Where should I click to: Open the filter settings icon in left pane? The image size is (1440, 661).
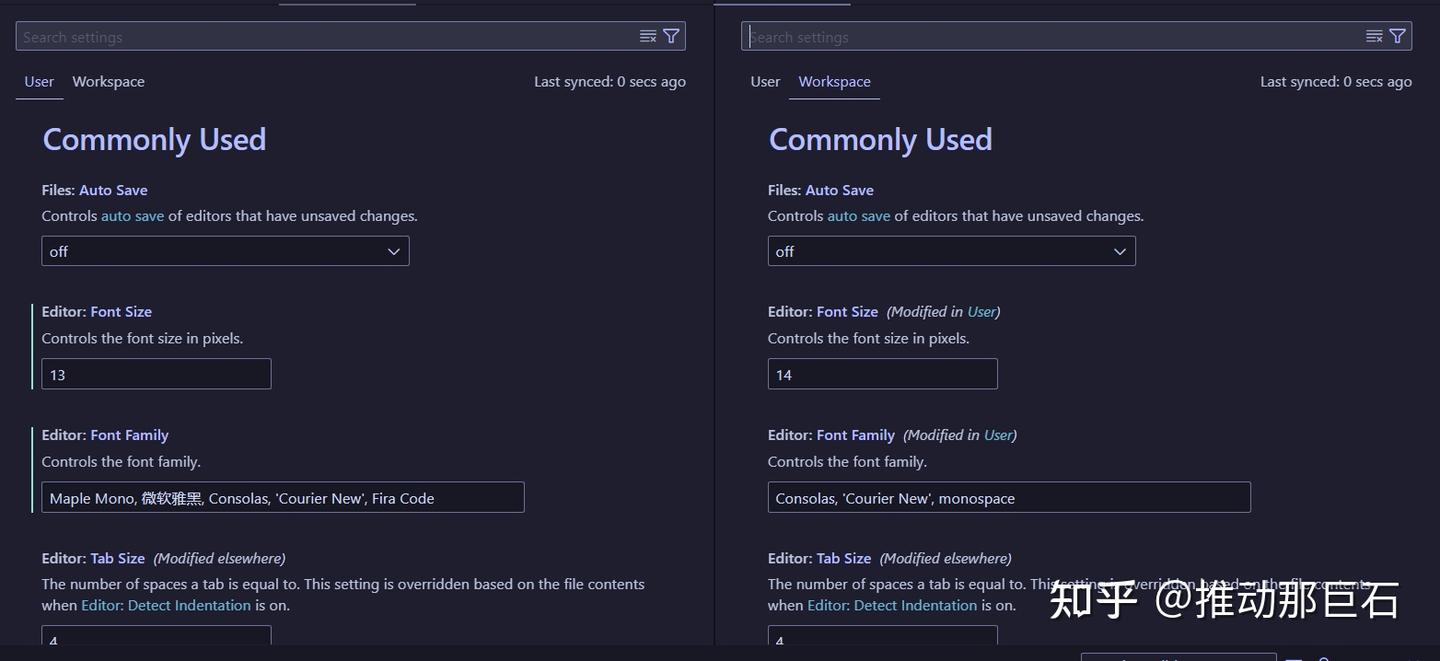click(672, 36)
